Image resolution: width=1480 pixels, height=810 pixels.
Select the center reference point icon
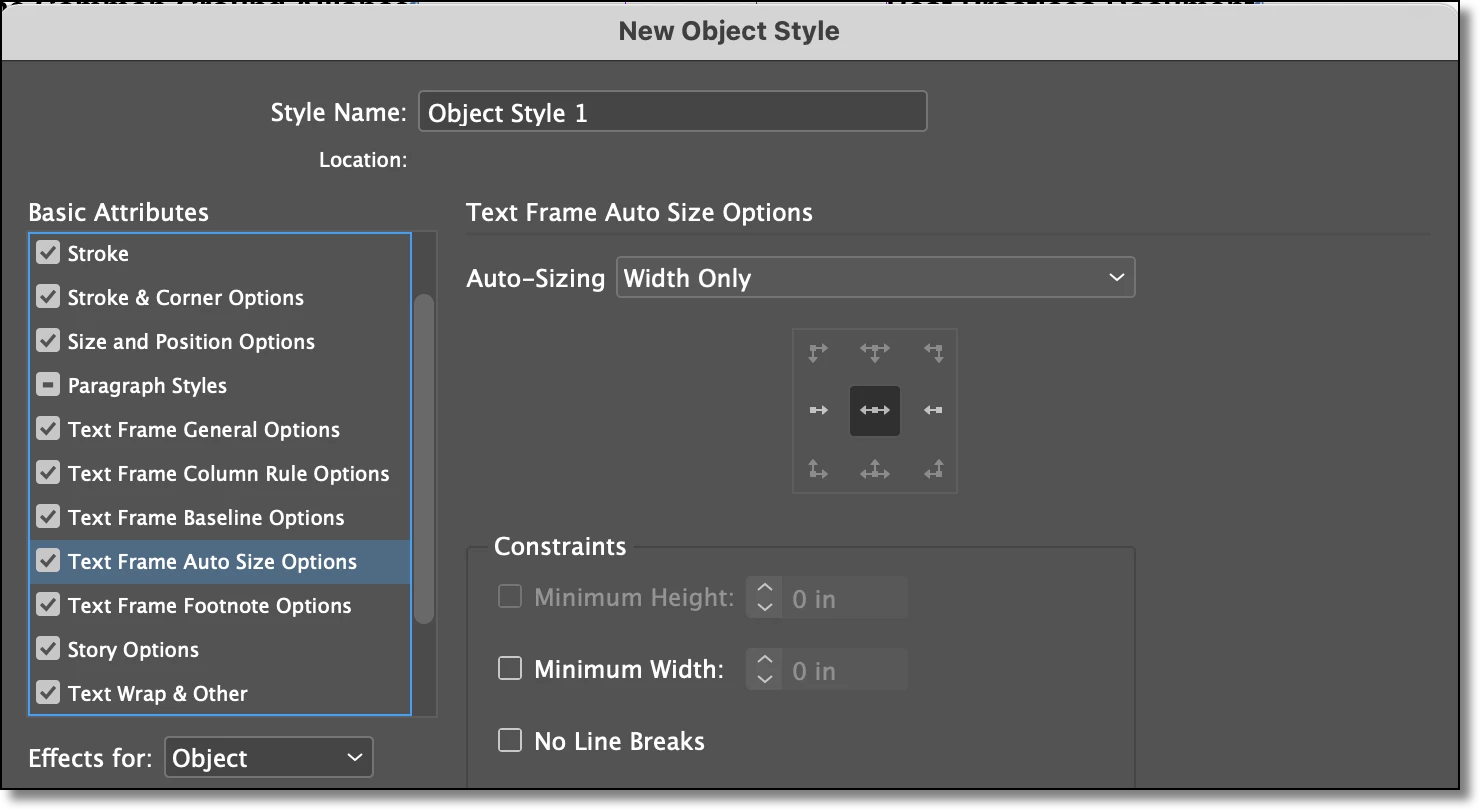875,410
